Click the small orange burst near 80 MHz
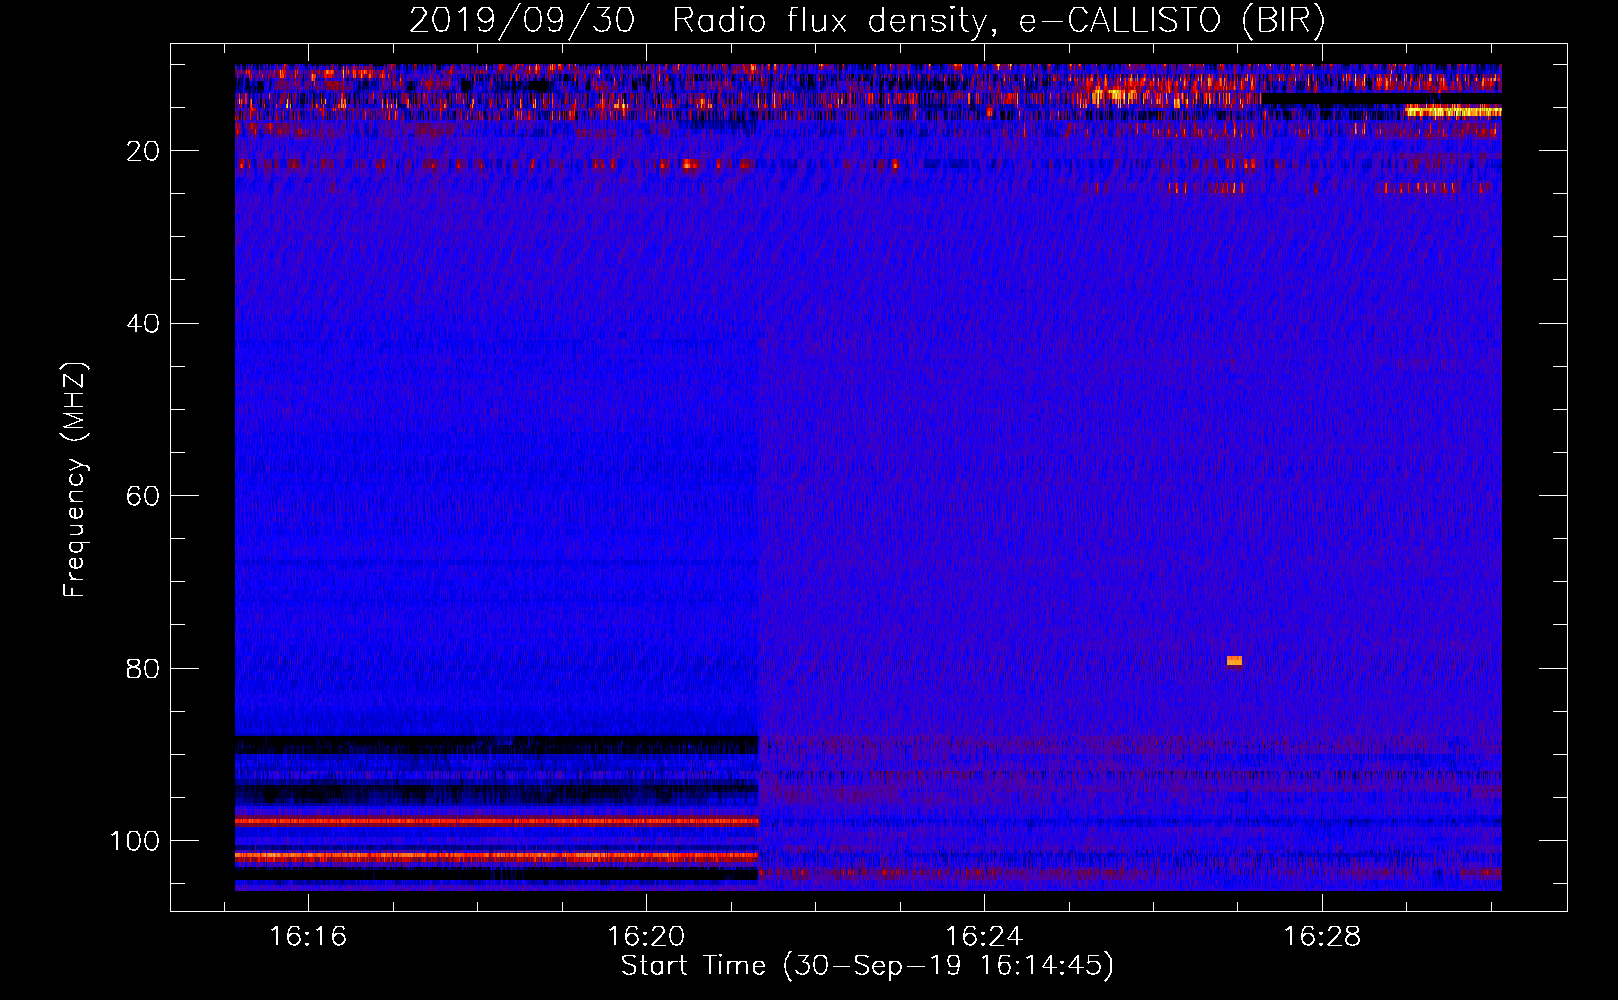 (1234, 661)
